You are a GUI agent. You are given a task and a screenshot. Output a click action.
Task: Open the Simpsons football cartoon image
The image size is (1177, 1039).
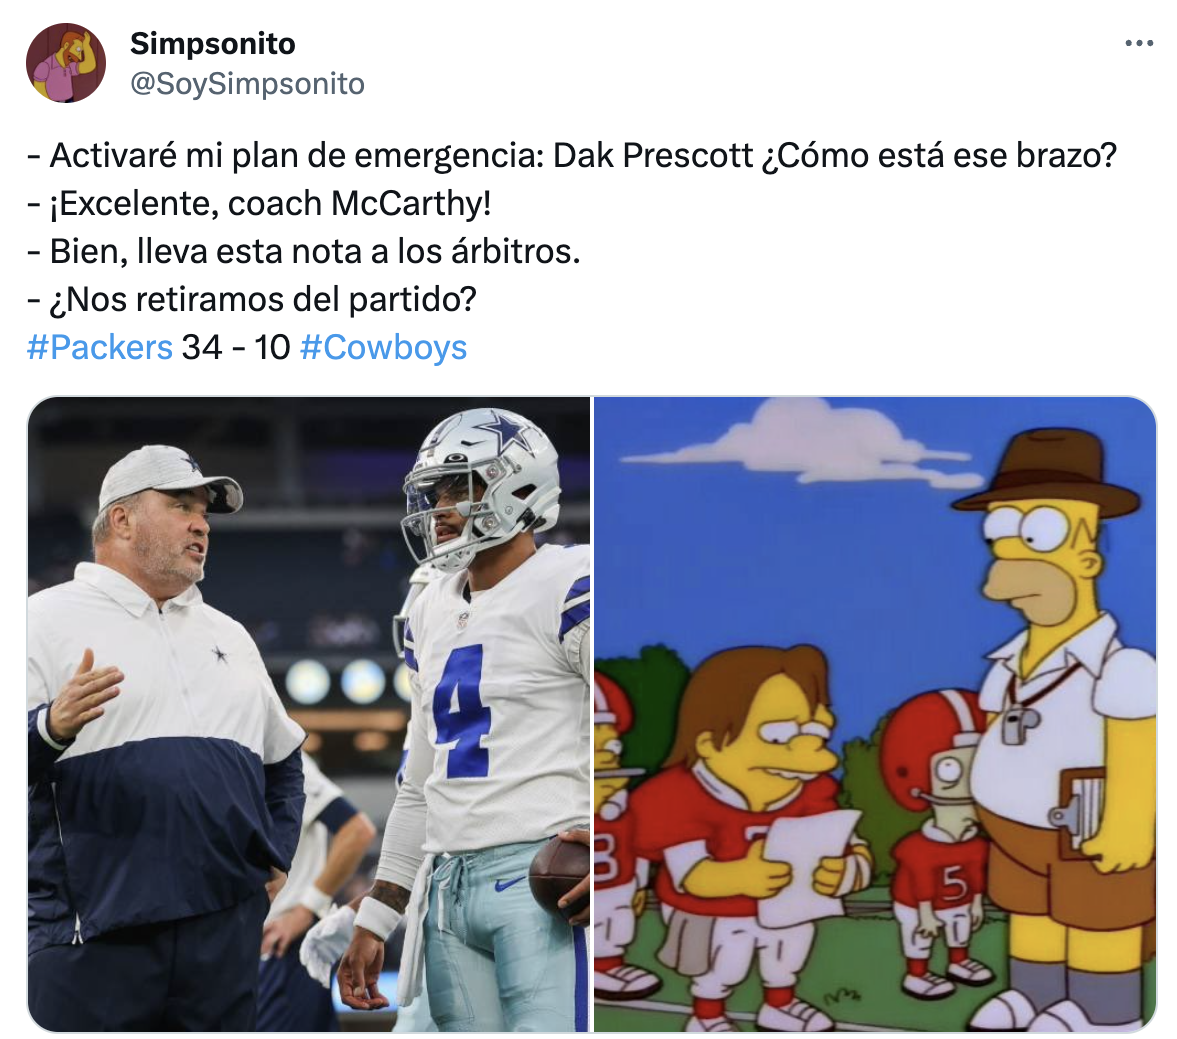coord(875,714)
